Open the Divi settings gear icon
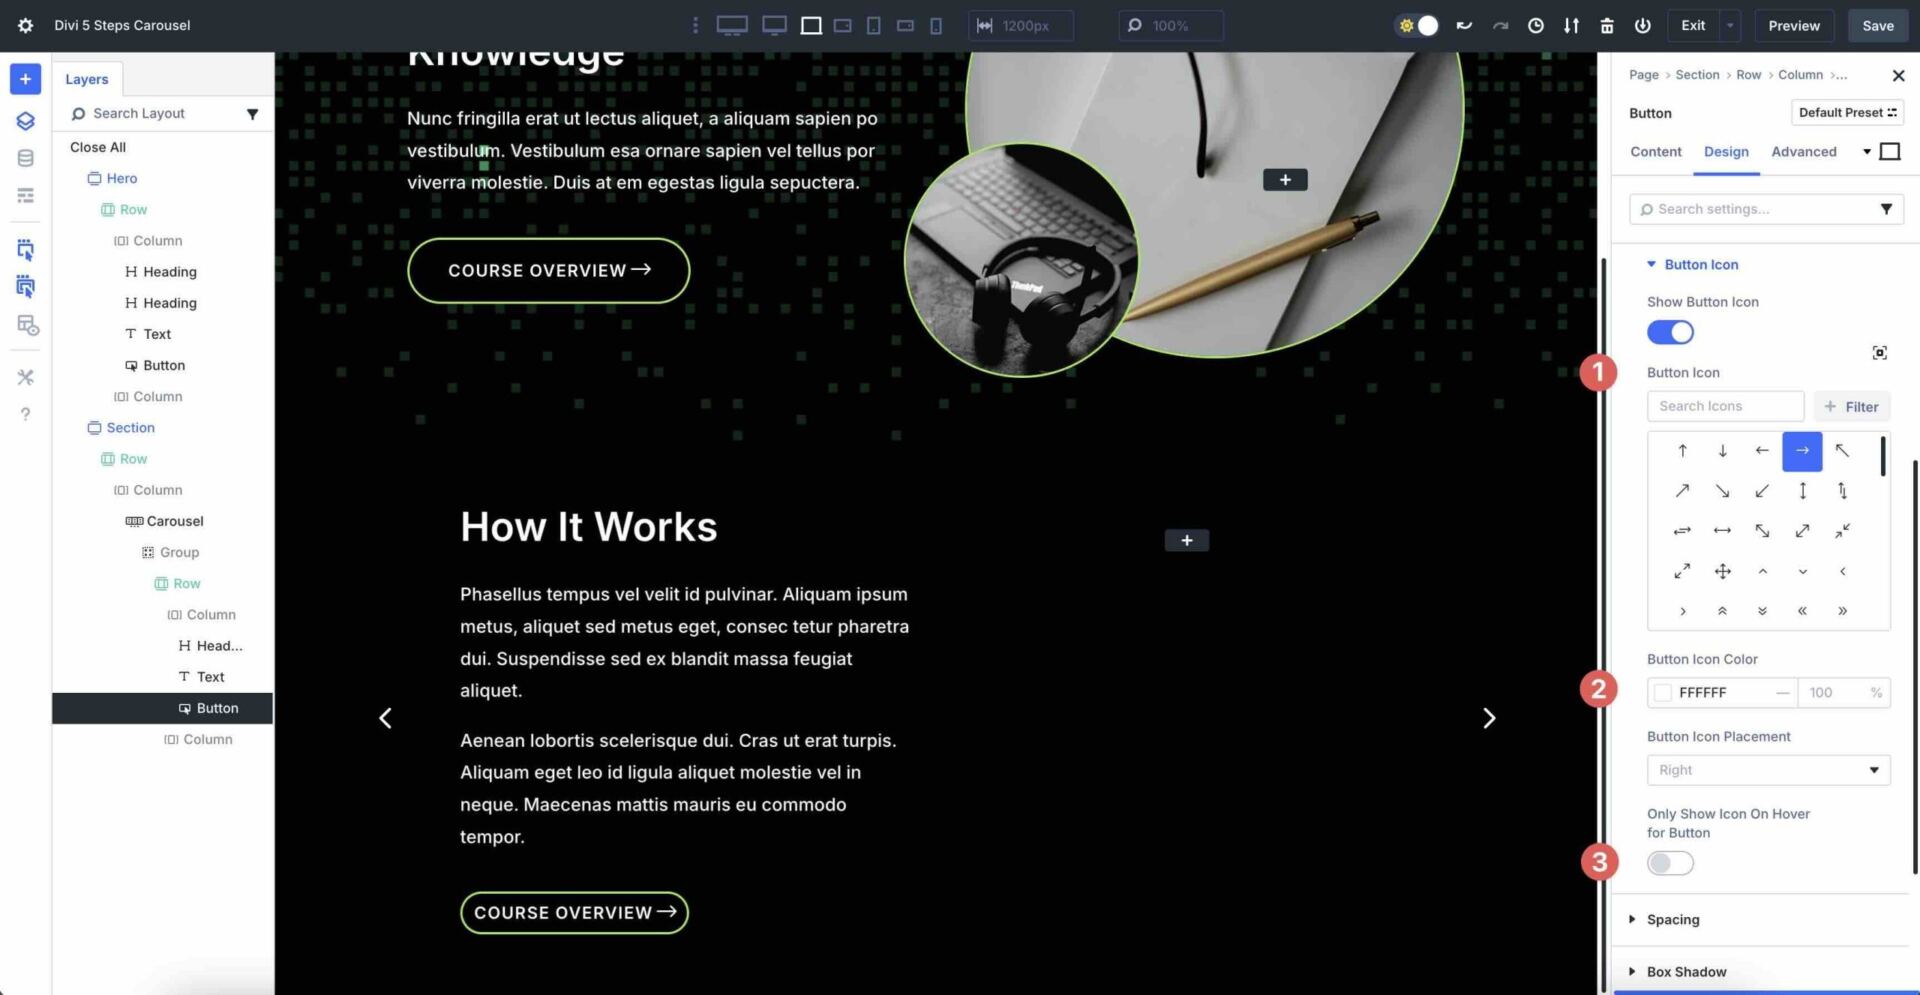1920x995 pixels. [x=25, y=25]
